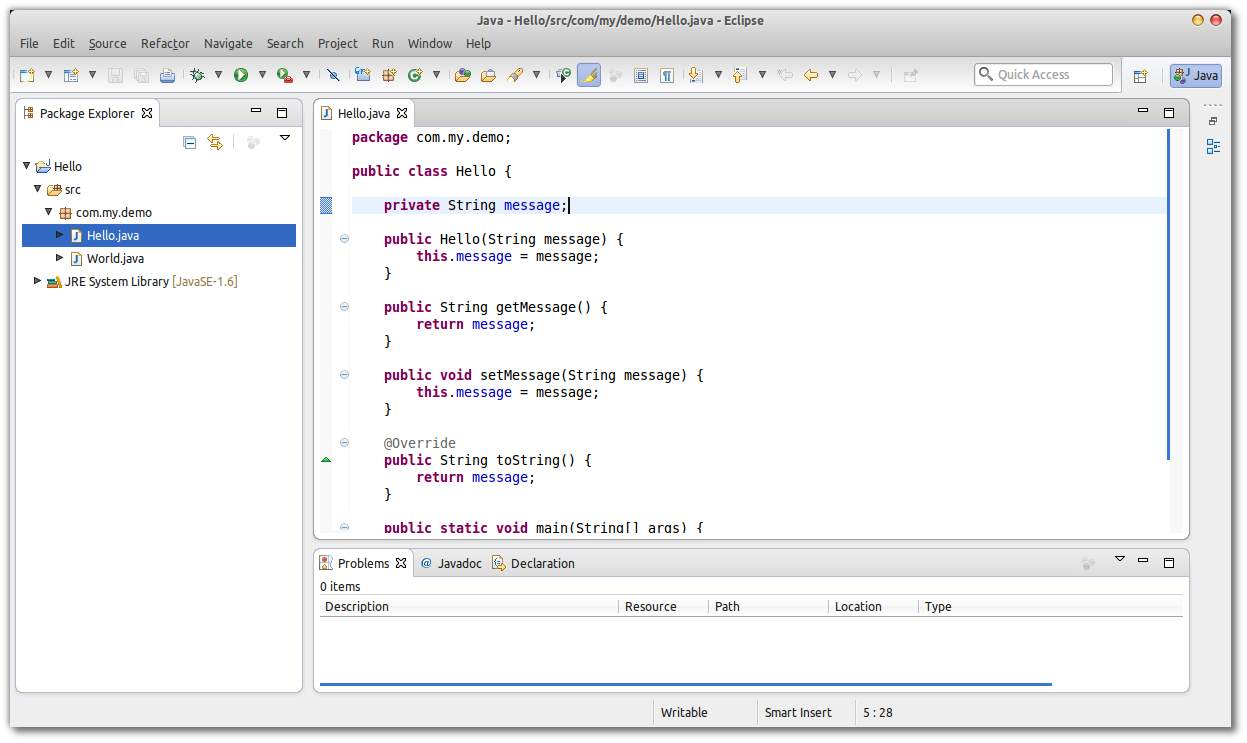Close the Package Explorer view tab
This screenshot has height=743, width=1247.
[147, 113]
